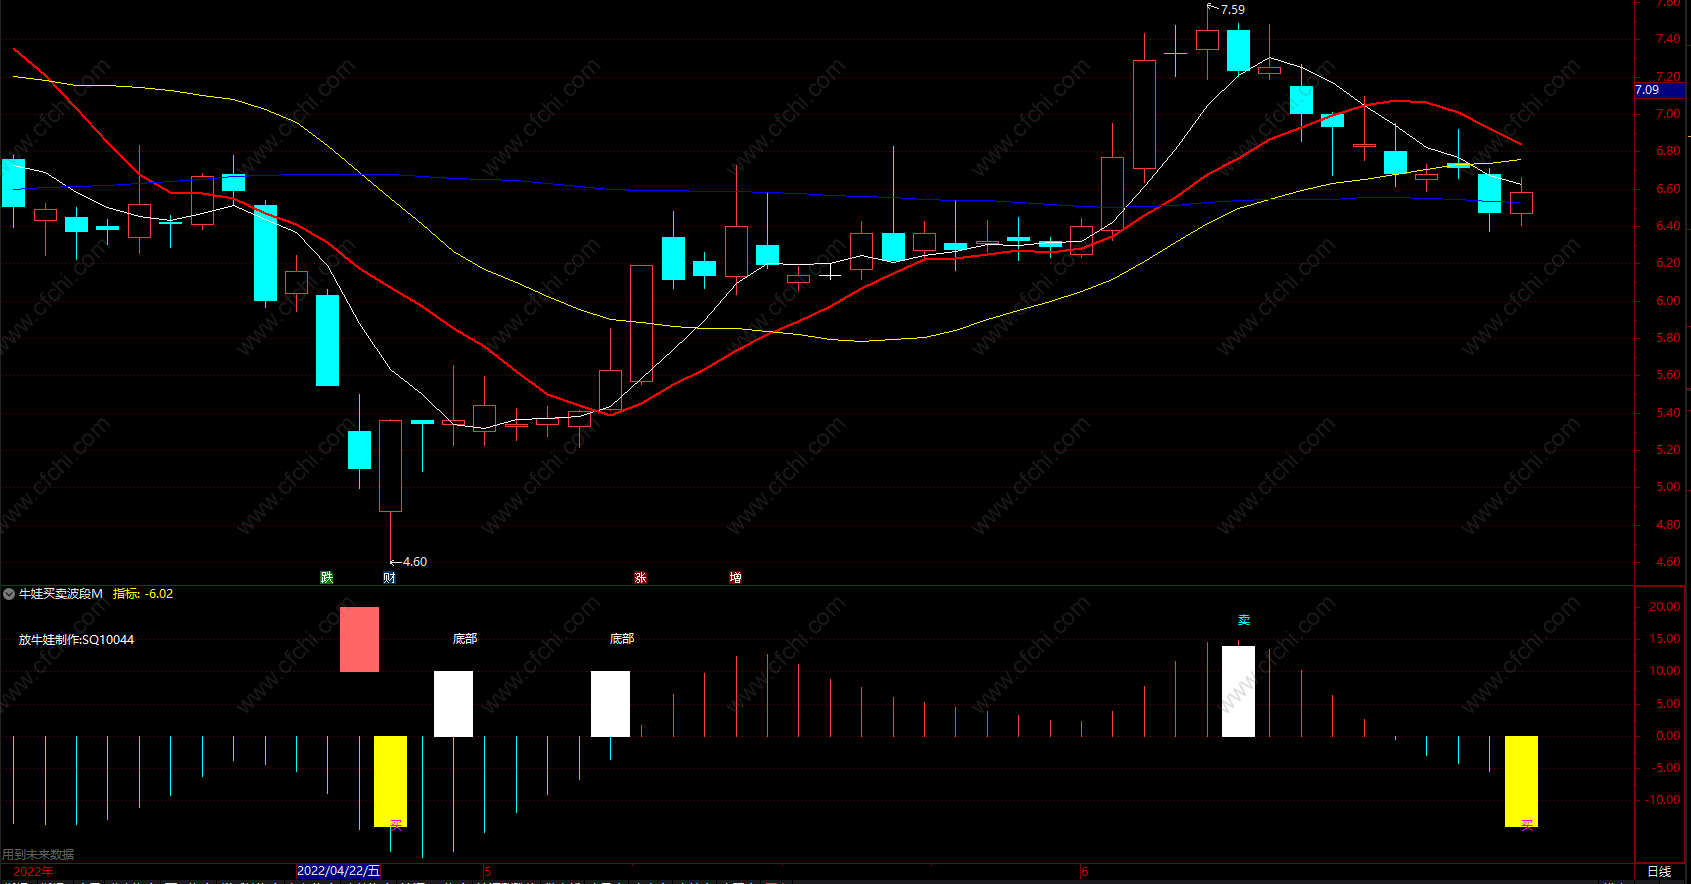Viewport: 1691px width, 884px height.
Task: Jump to month 6 axis marker
Action: point(1084,872)
